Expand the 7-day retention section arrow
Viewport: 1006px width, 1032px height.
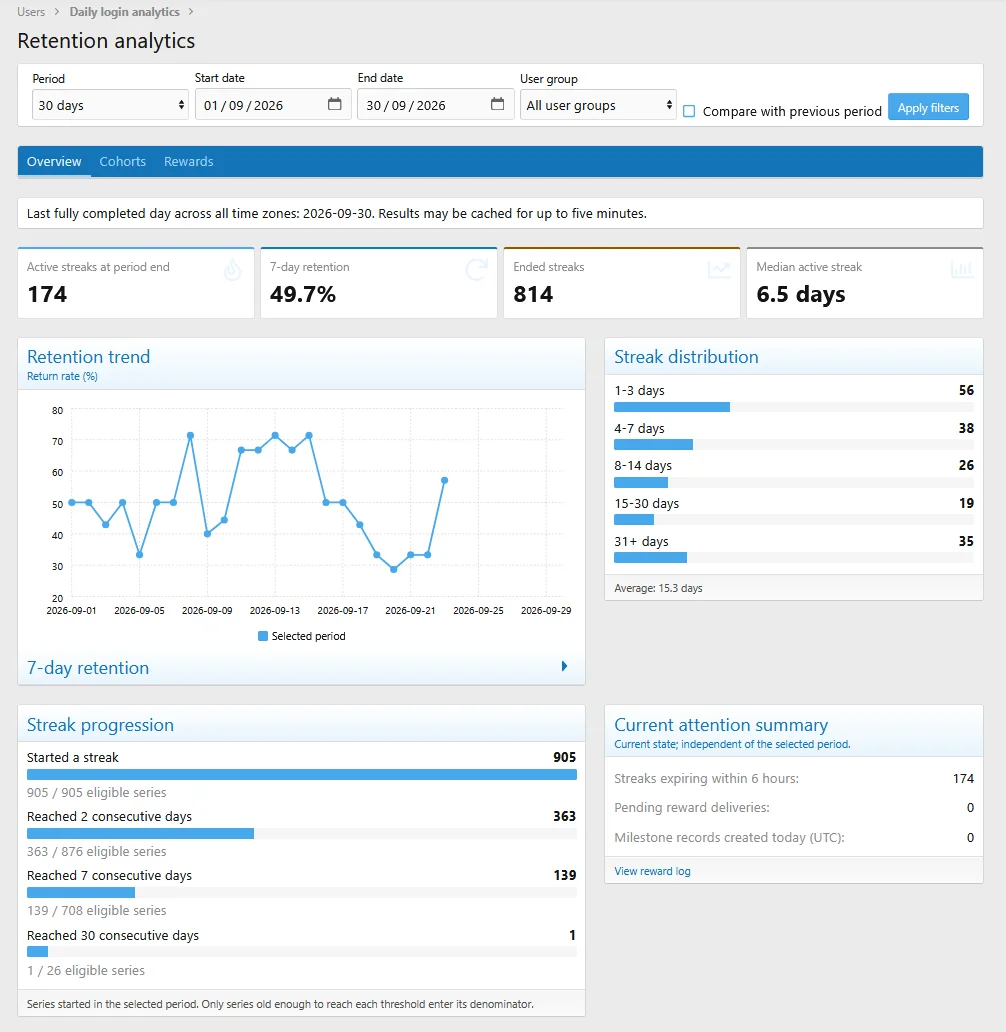564,666
